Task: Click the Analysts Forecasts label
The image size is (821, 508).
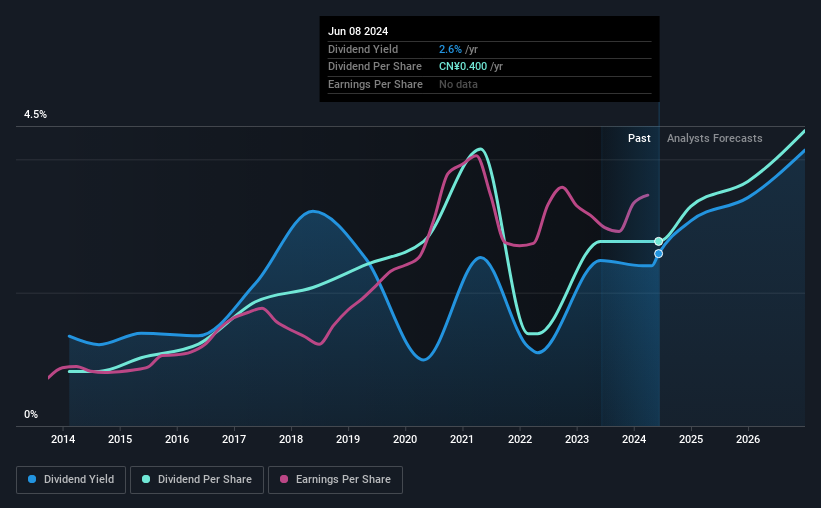Action: (715, 138)
